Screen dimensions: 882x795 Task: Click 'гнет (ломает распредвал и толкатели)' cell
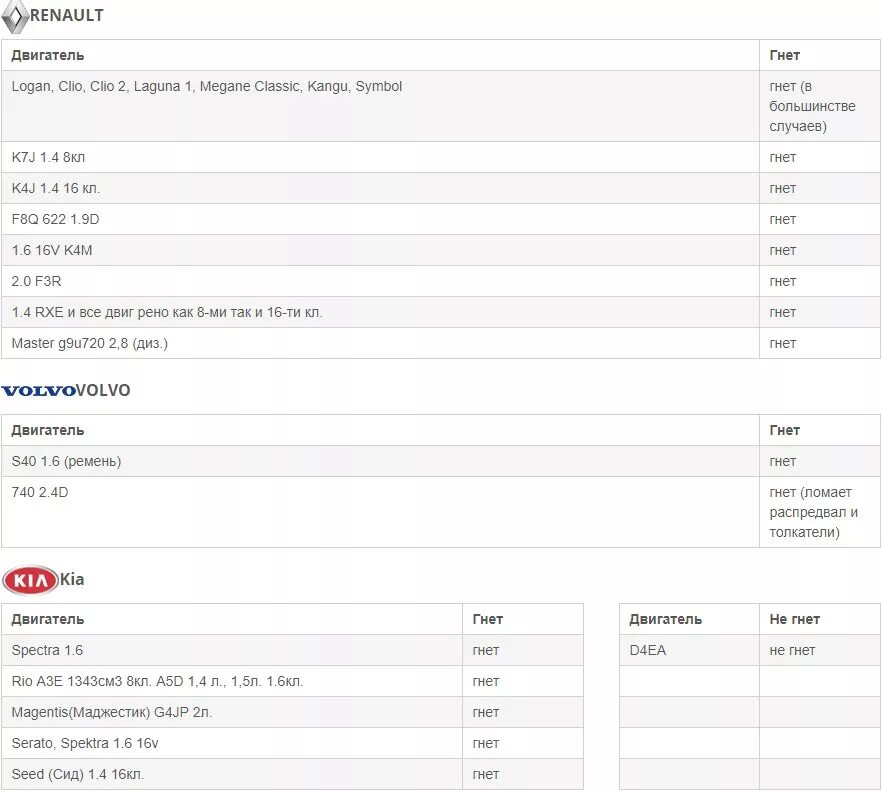pos(820,512)
